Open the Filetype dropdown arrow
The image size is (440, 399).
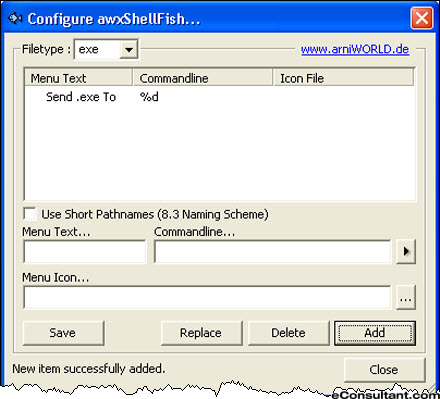[x=129, y=50]
